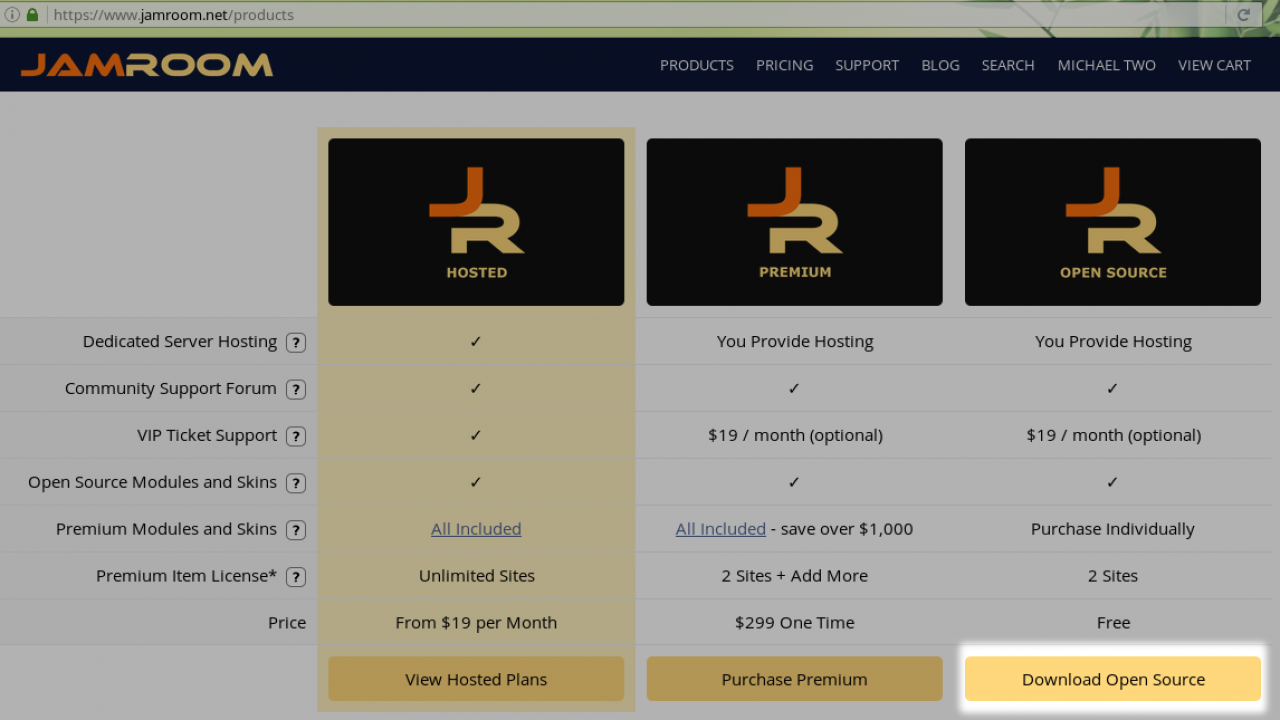Click the URL address bar field

[600, 15]
